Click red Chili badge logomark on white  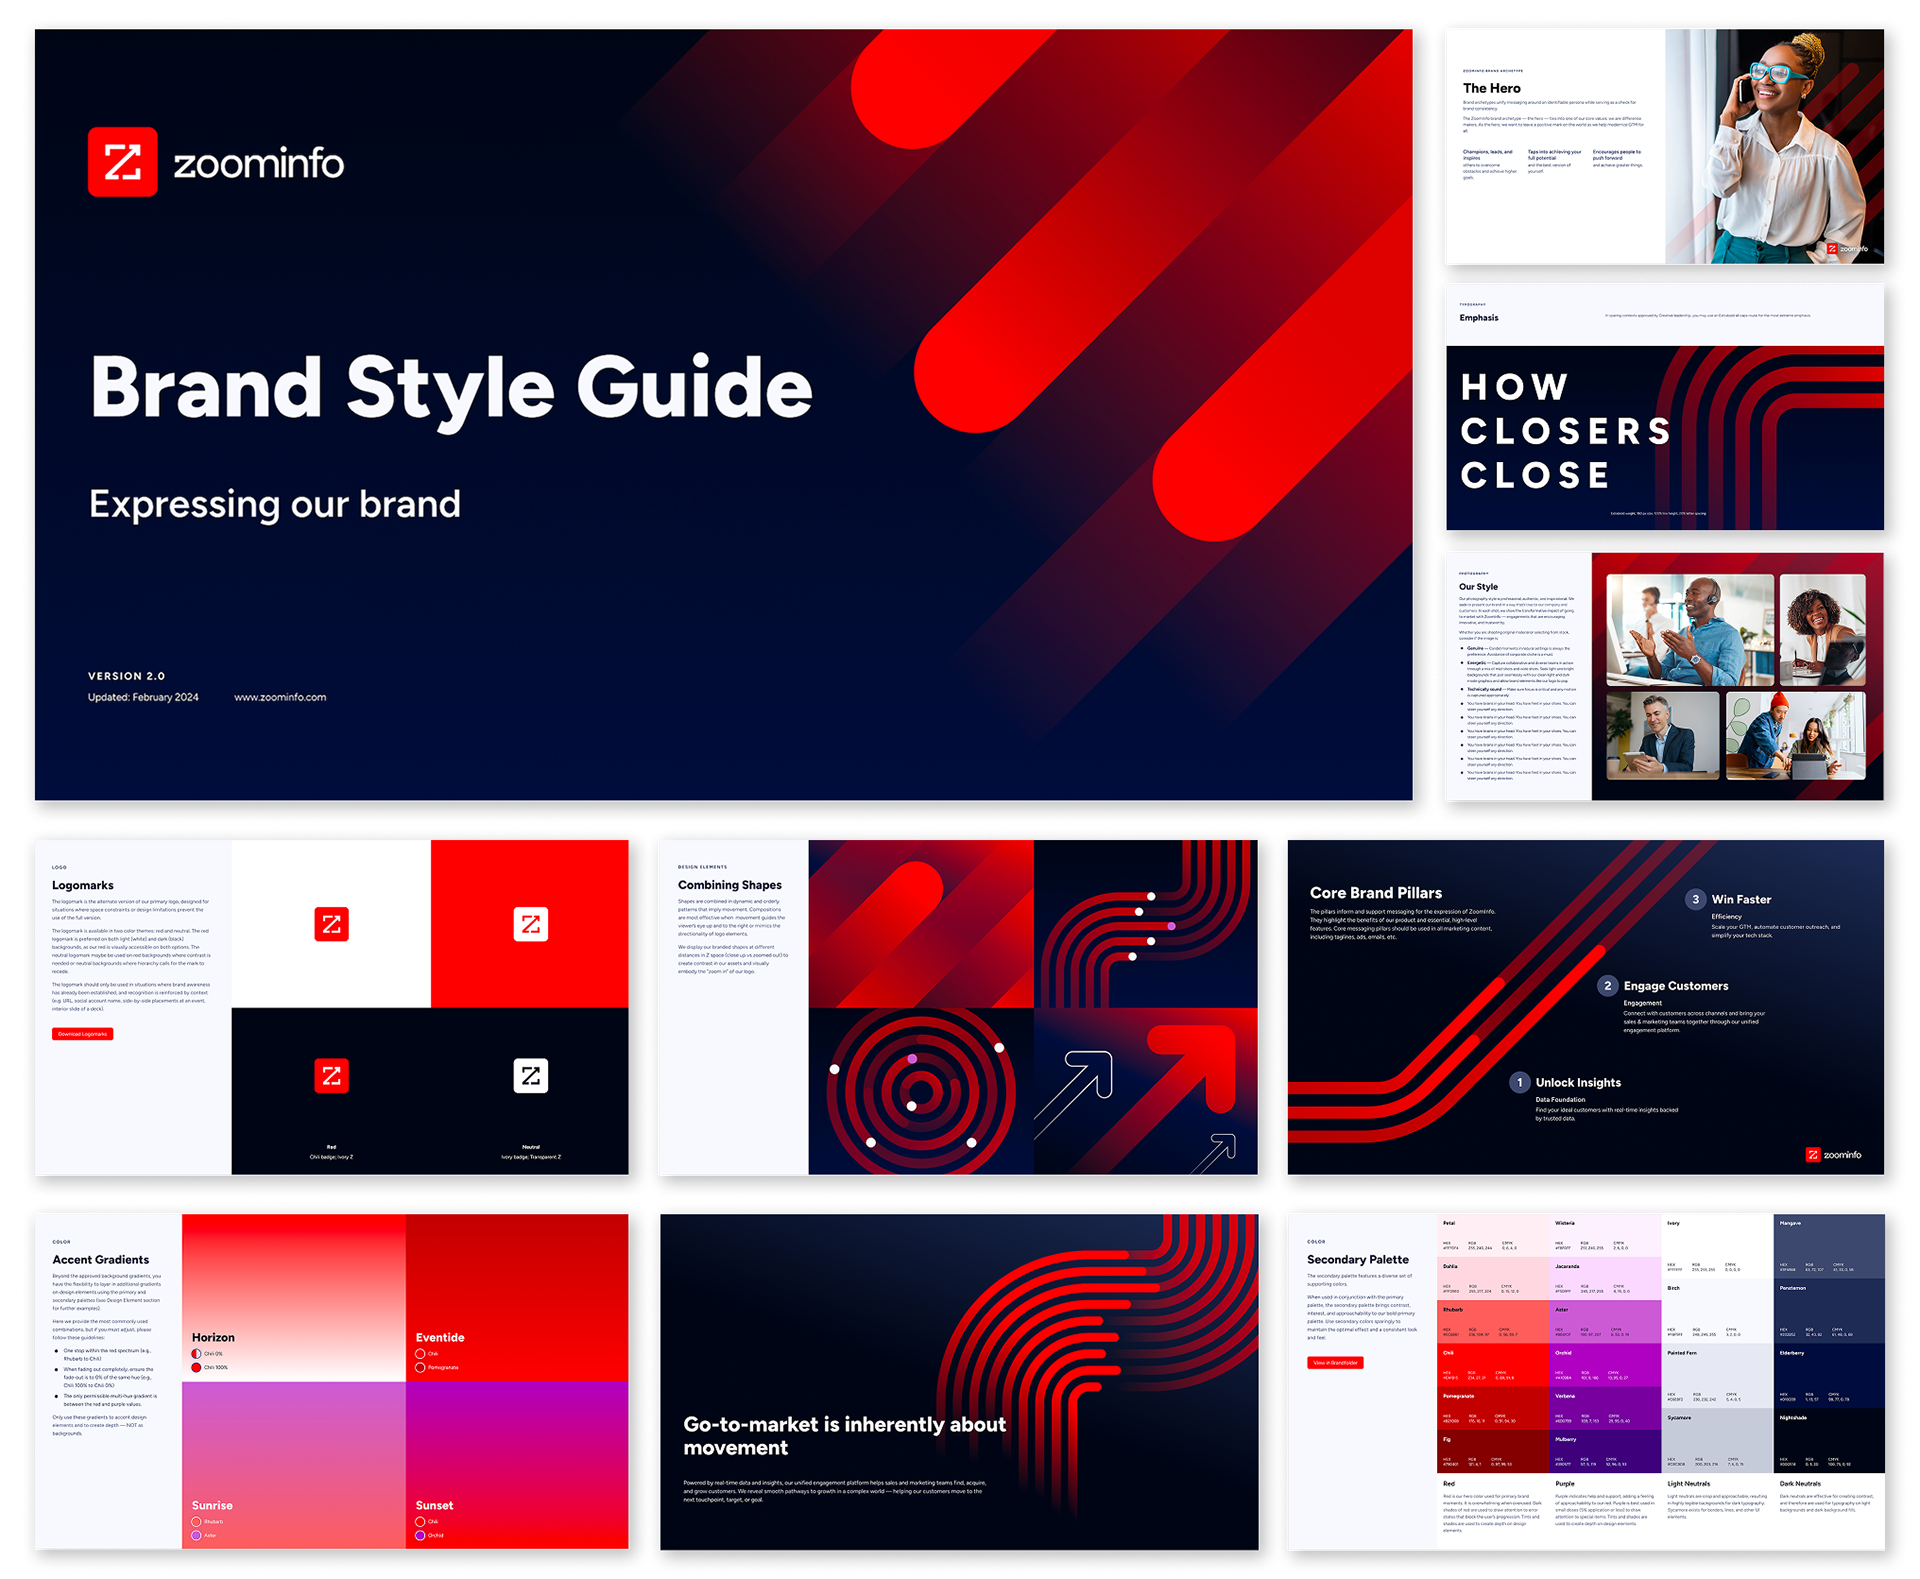tap(331, 924)
